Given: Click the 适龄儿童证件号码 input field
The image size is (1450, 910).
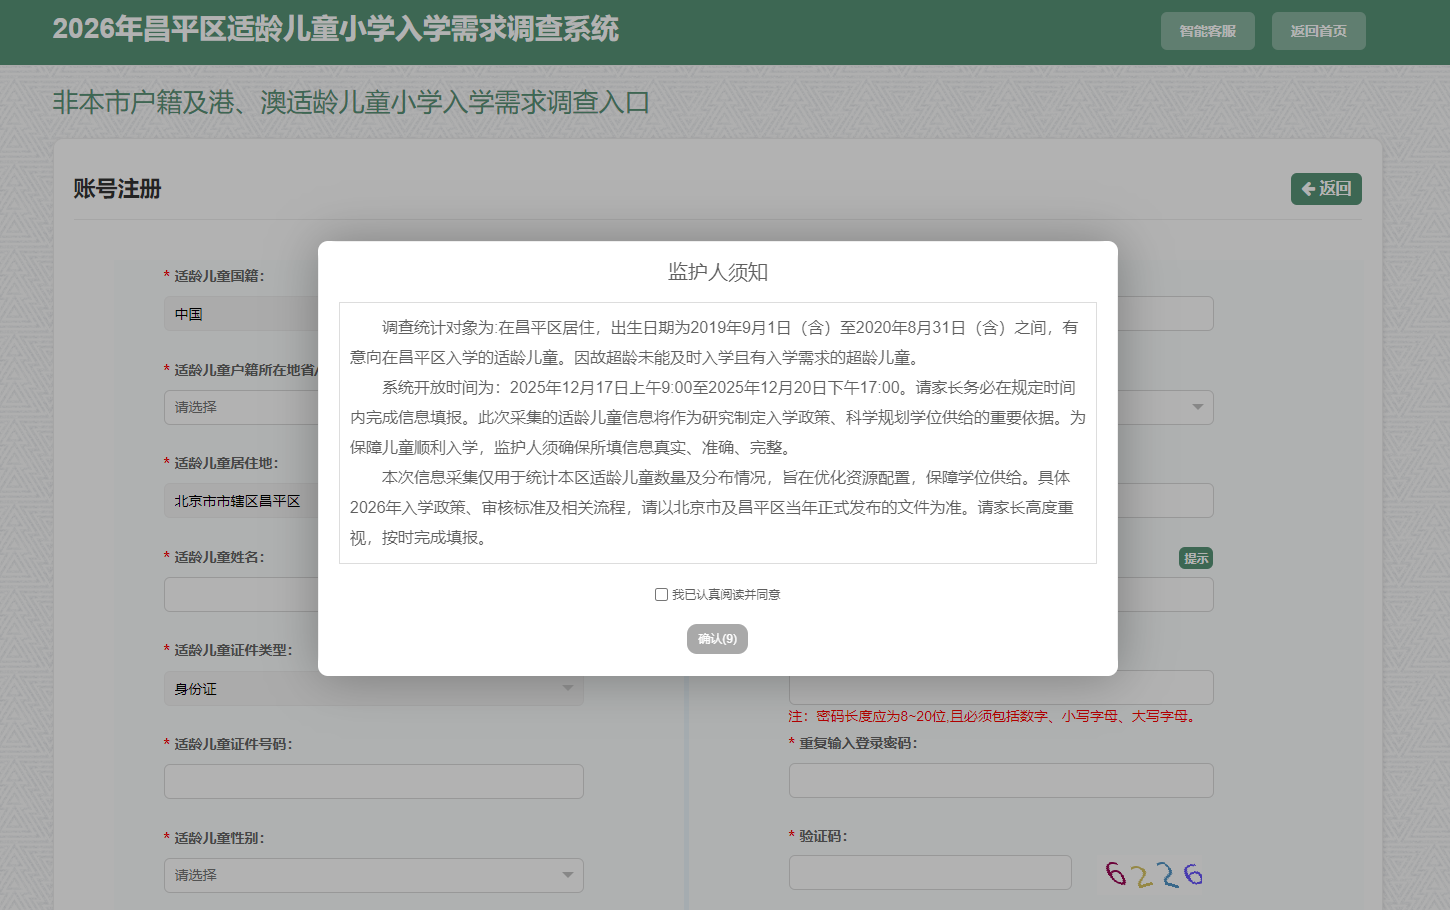Looking at the screenshot, I should [x=373, y=782].
